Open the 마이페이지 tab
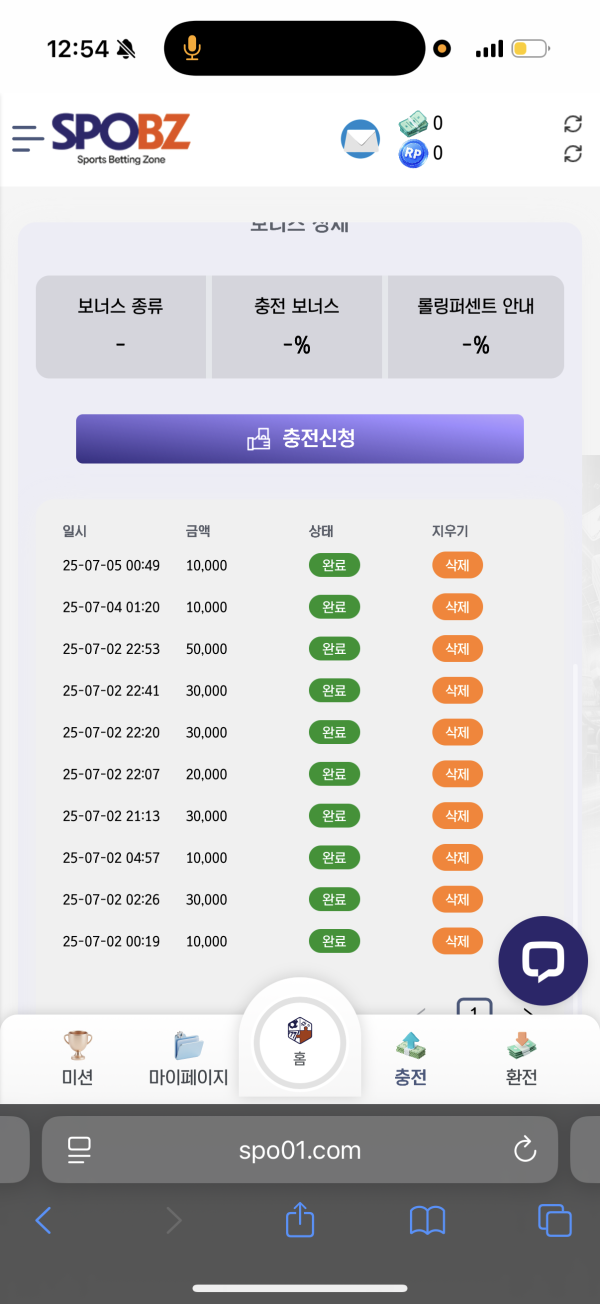 188,1059
